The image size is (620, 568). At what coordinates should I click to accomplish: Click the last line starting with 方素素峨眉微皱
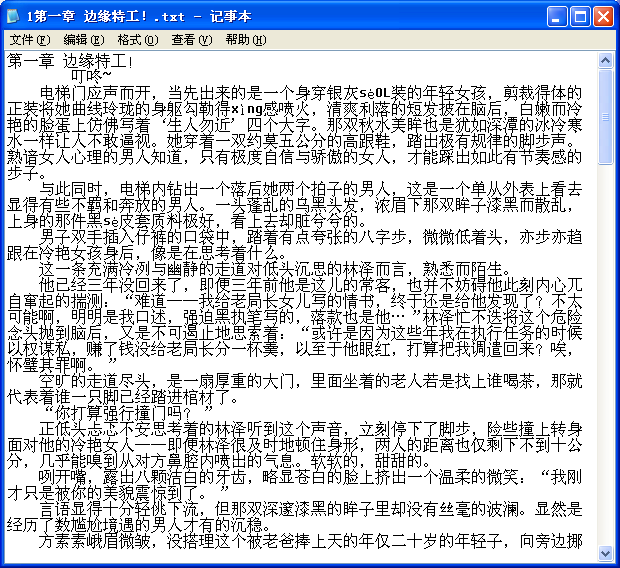tap(300, 540)
